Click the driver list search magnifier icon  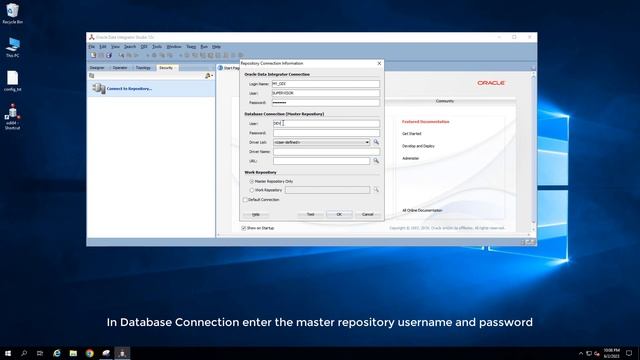tap(376, 142)
